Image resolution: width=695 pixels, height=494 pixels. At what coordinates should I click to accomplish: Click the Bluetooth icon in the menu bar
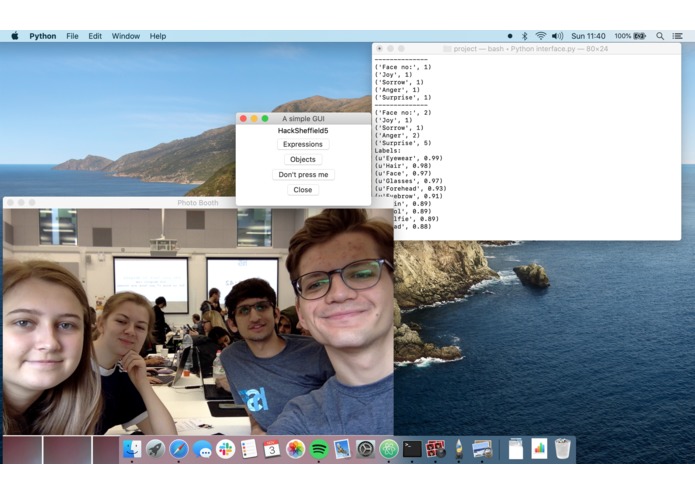(x=524, y=36)
